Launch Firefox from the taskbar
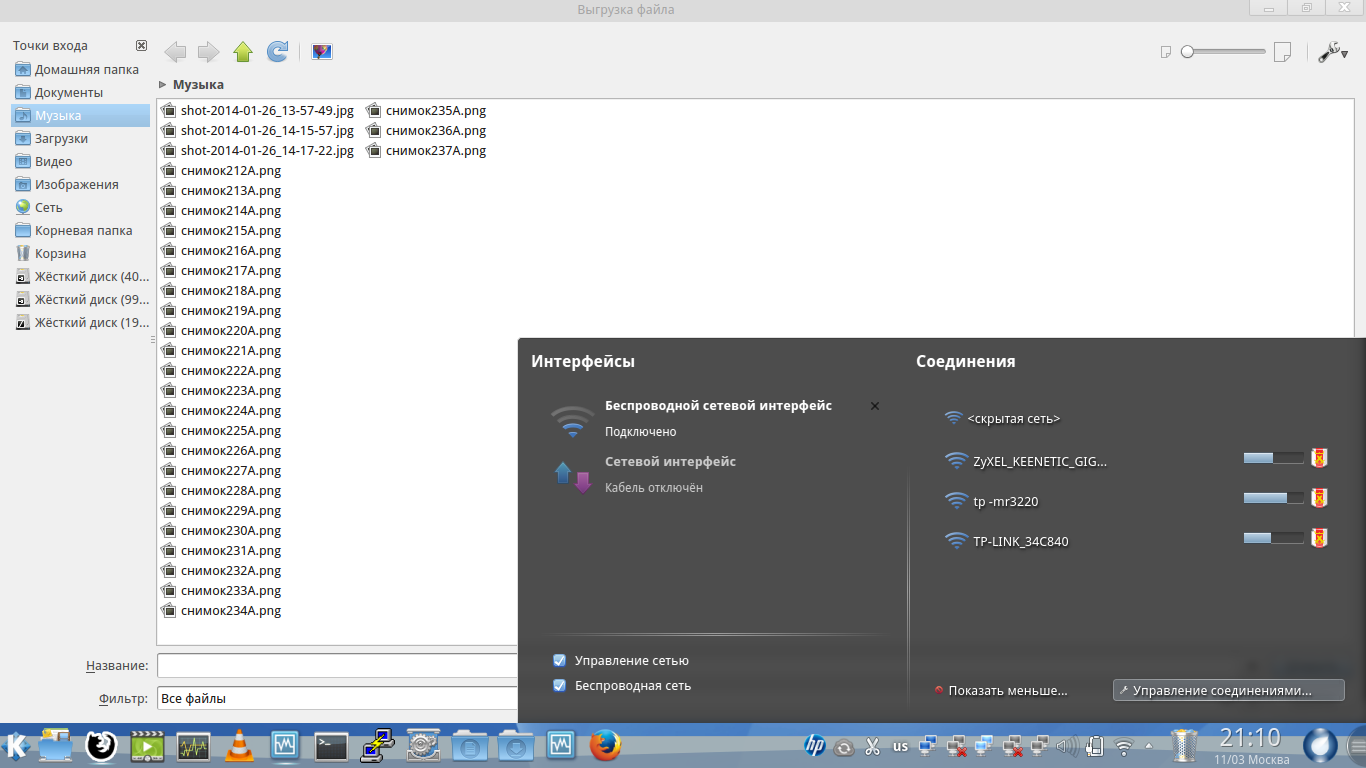 point(605,746)
